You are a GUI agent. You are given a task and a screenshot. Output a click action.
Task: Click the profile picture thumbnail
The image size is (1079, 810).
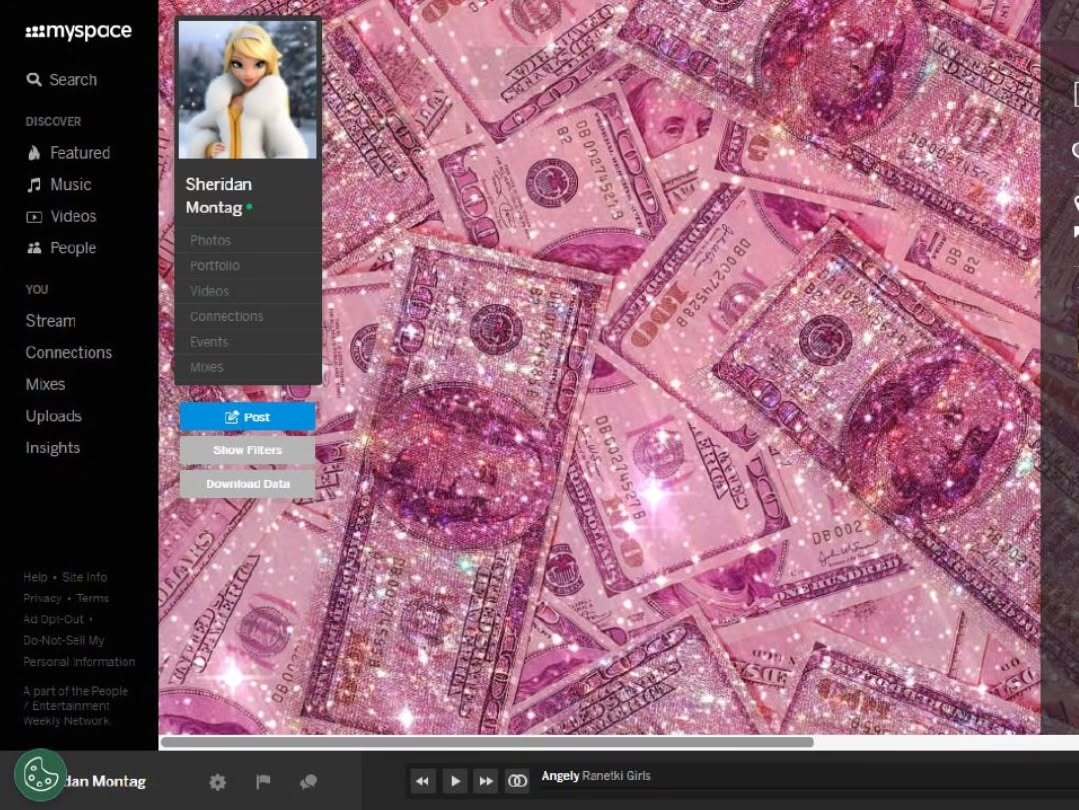click(248, 90)
